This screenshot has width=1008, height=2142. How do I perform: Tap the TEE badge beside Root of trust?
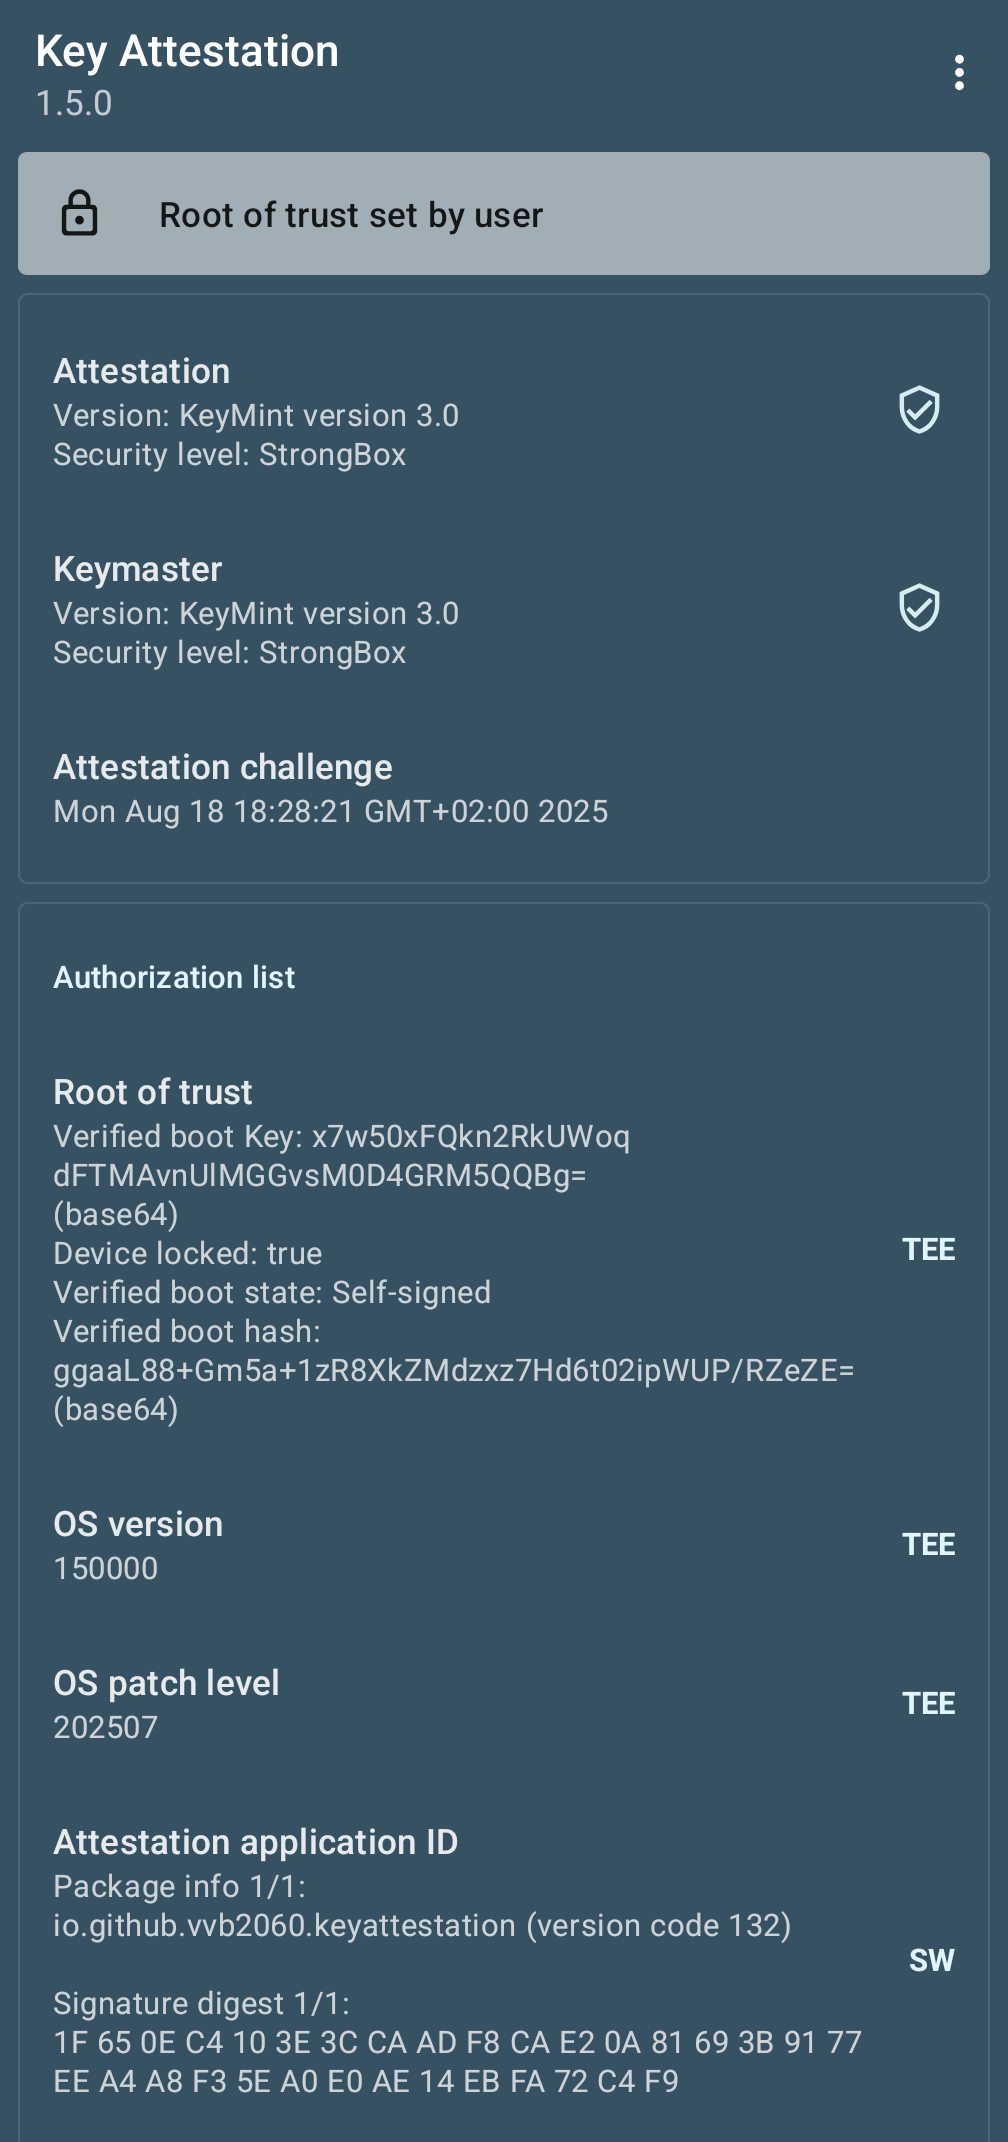(x=928, y=1250)
